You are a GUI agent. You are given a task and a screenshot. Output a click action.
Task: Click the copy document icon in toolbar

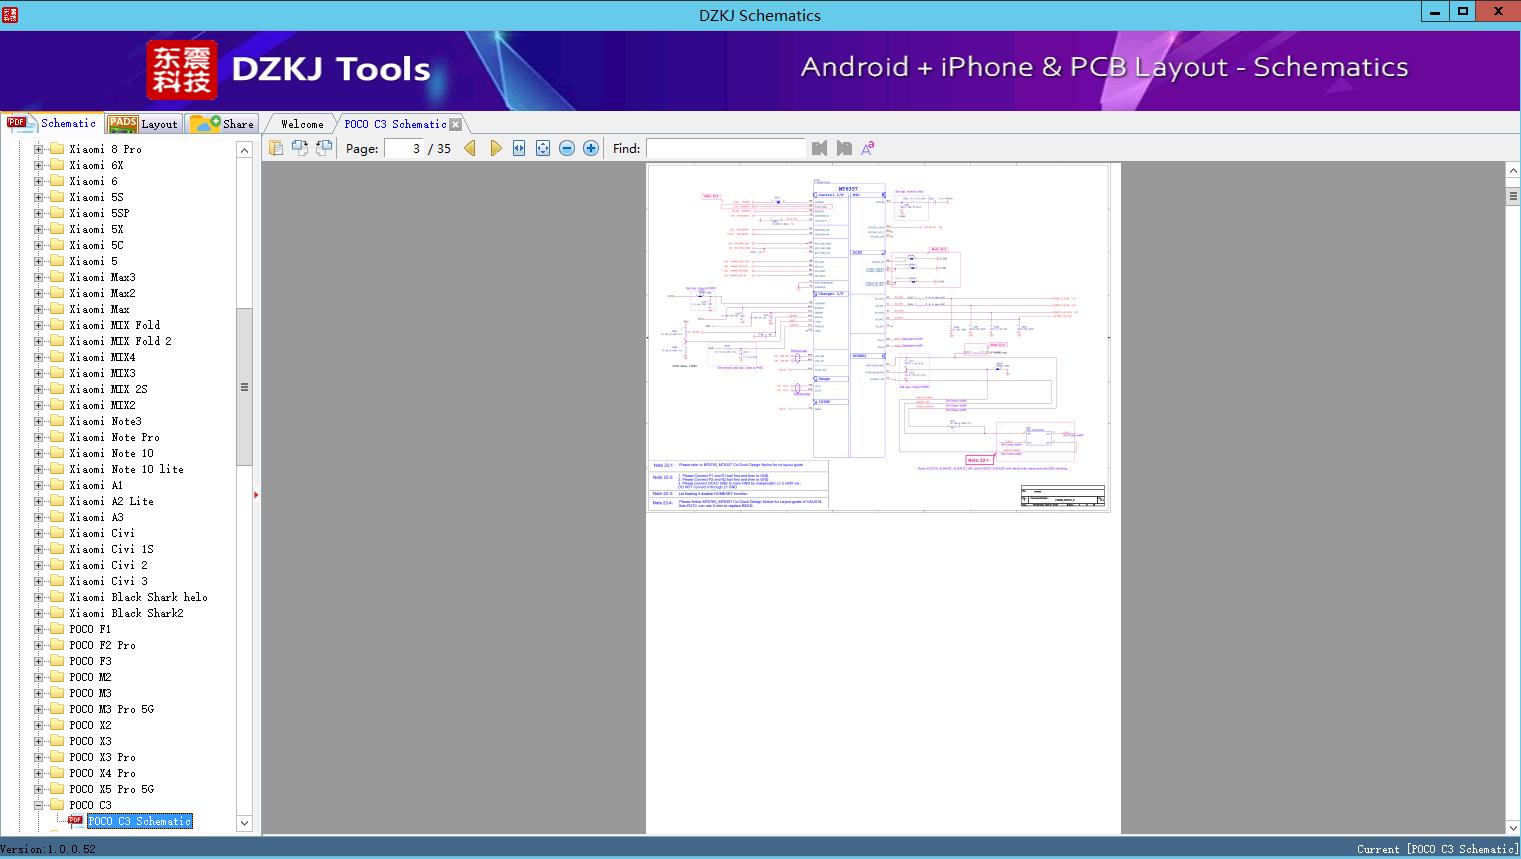point(276,148)
